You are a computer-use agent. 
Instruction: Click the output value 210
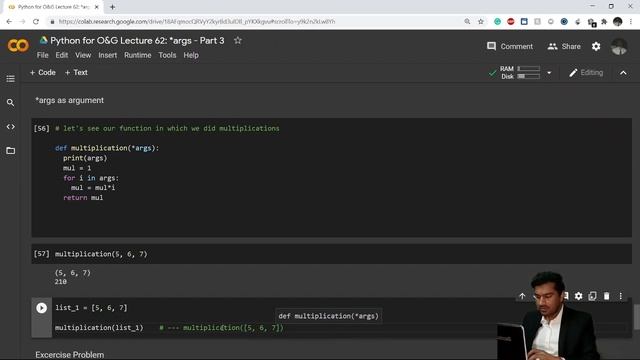60,282
